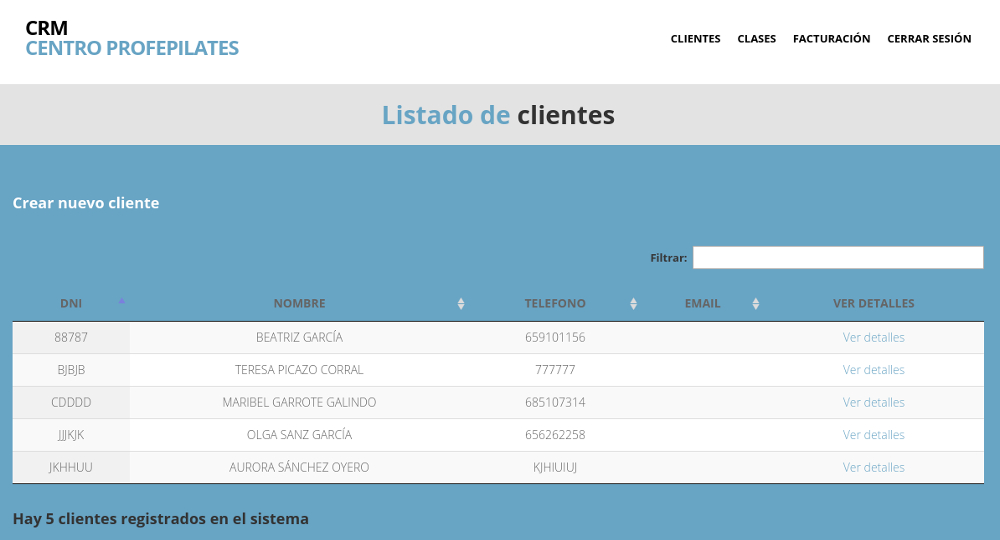Click the phone number 685107314 cell
The height and width of the screenshot is (540, 1000).
point(555,403)
